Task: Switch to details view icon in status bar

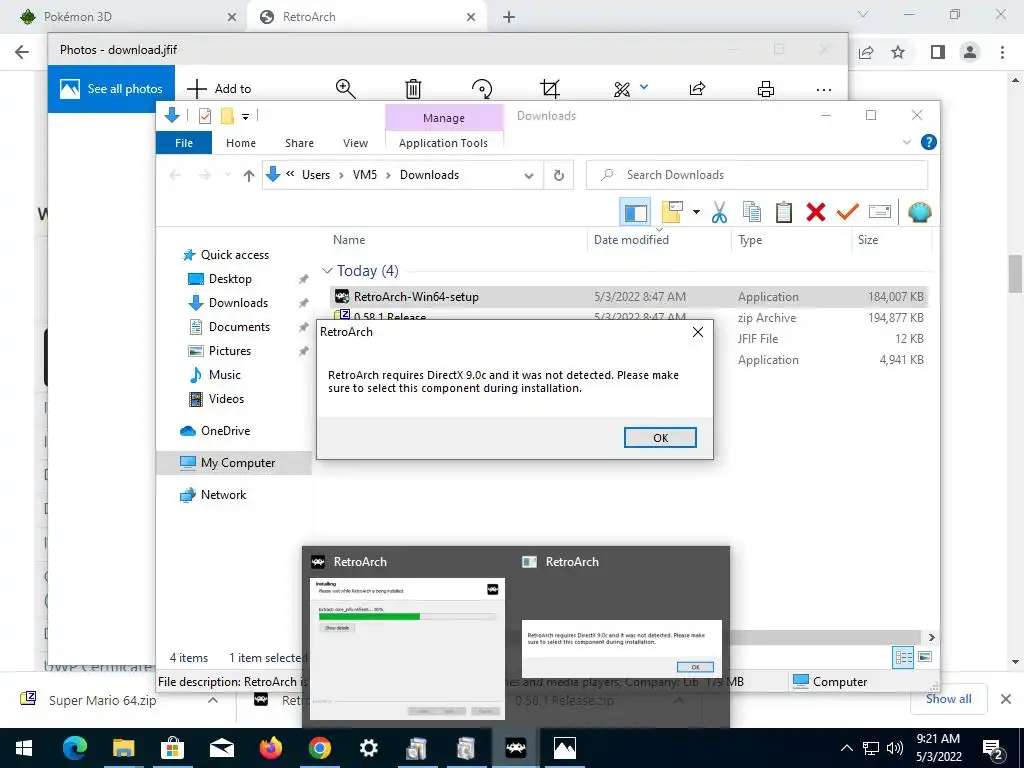Action: [903, 657]
